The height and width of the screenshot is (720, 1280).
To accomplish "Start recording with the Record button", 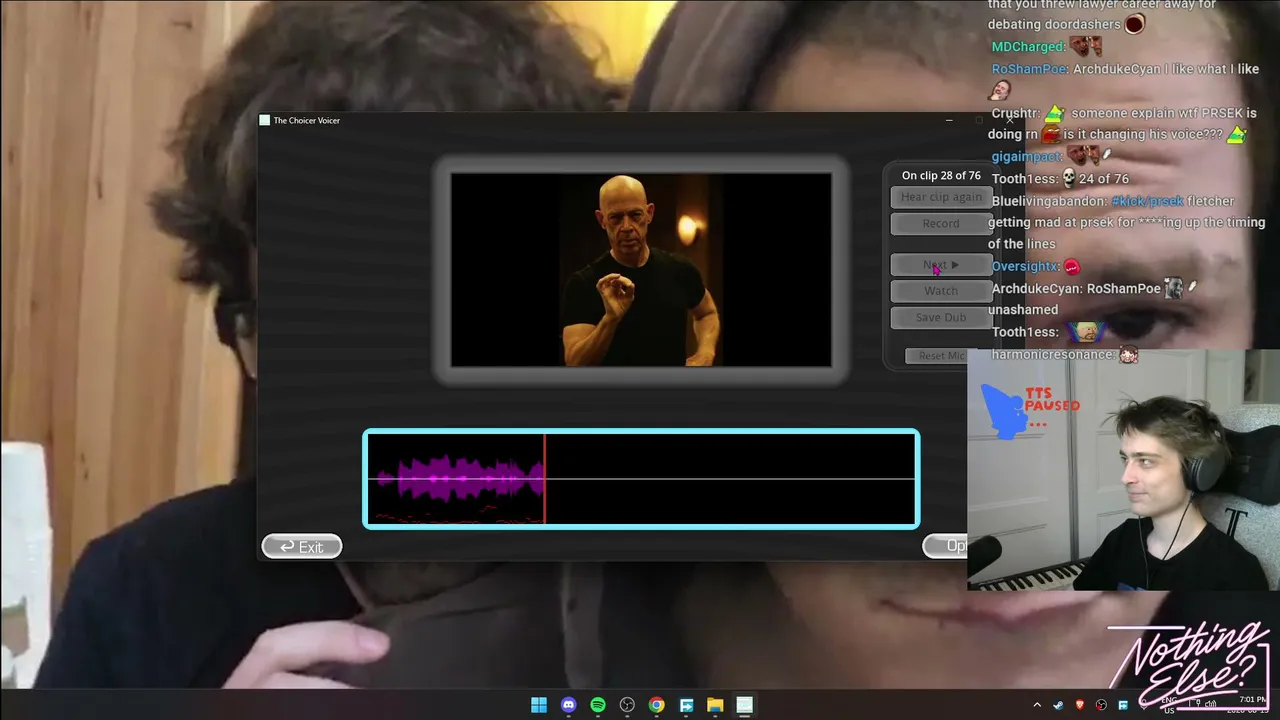I will (941, 223).
